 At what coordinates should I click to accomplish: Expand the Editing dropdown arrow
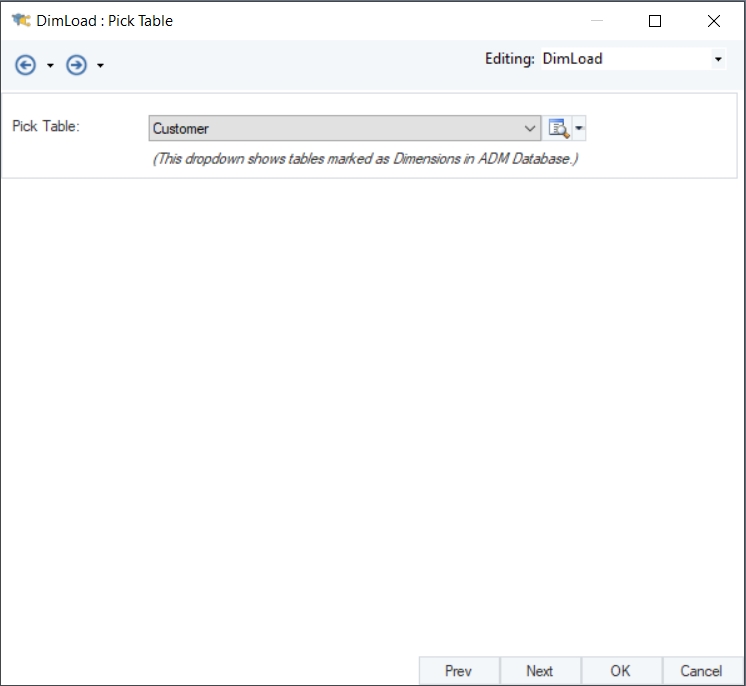[718, 60]
